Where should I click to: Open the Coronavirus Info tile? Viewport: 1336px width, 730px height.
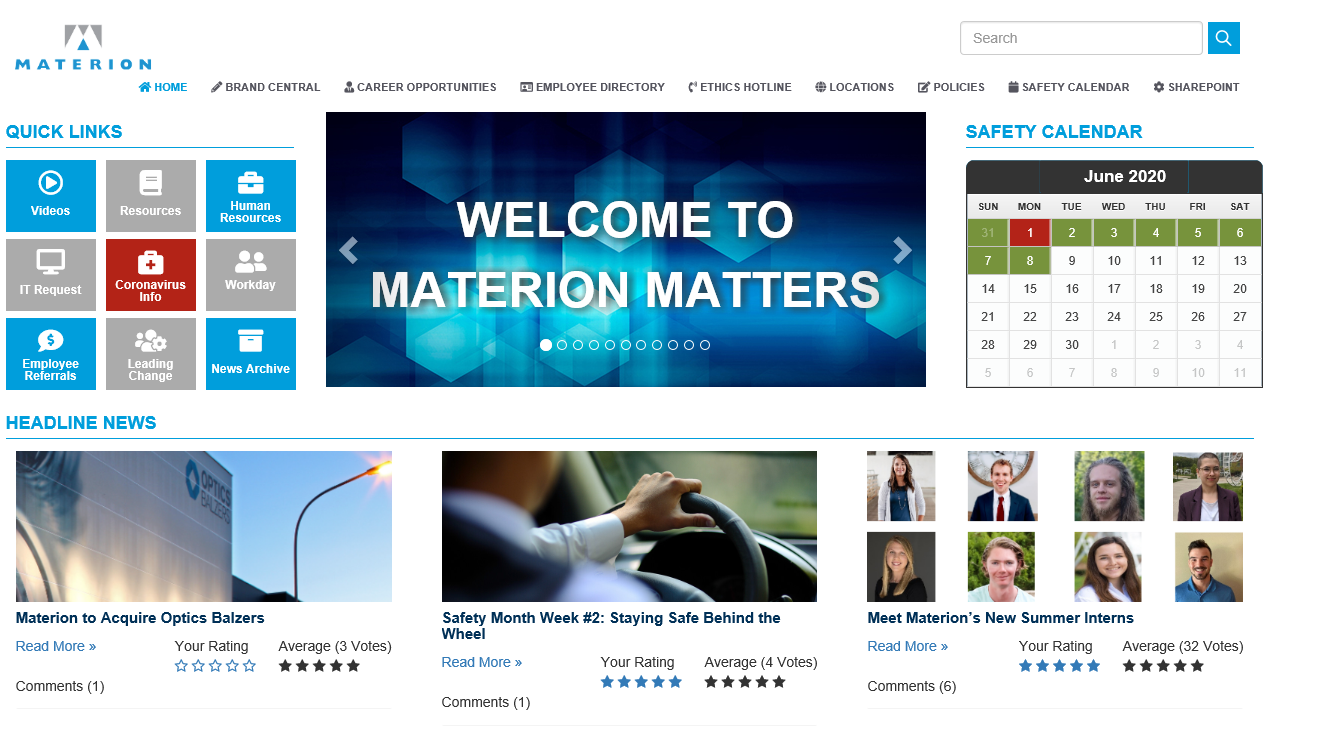pos(151,275)
